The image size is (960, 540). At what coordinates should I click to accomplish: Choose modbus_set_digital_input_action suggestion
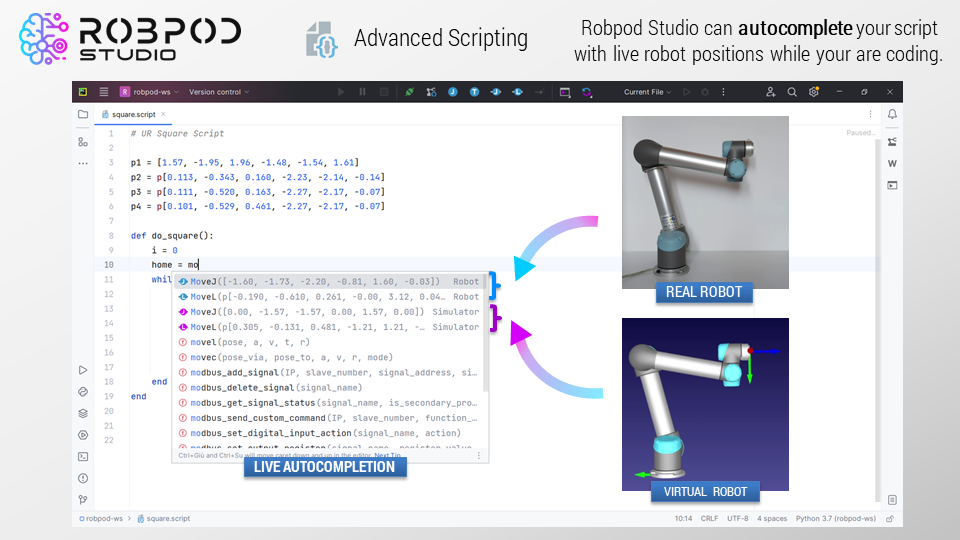[329, 433]
